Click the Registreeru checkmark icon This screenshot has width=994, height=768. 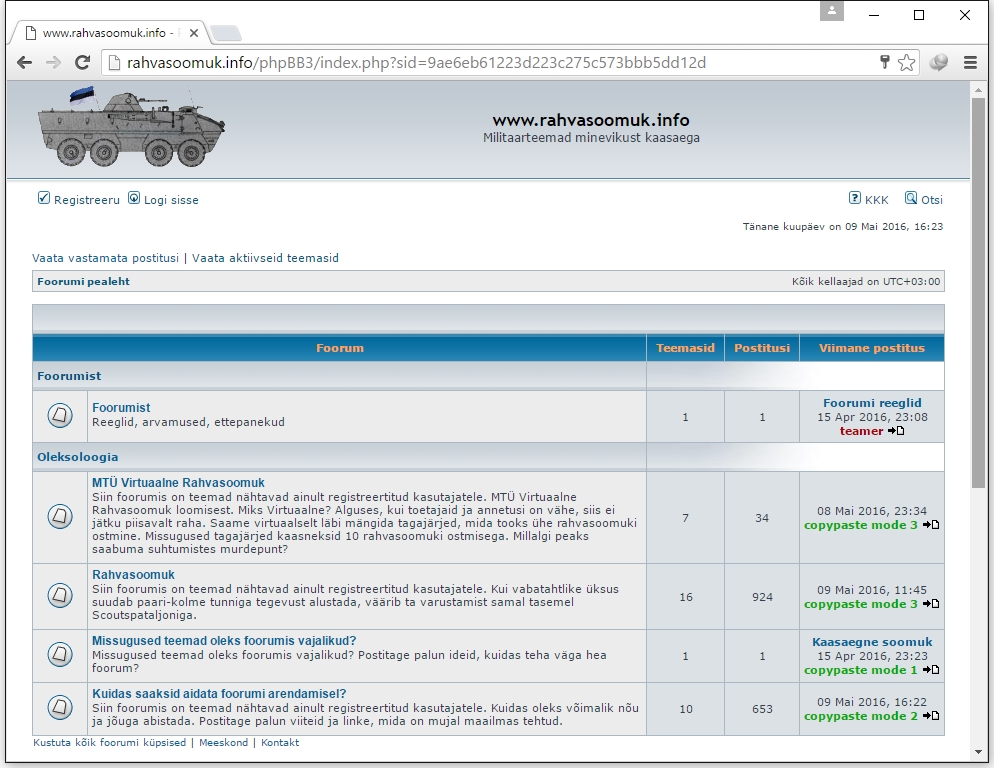(44, 198)
